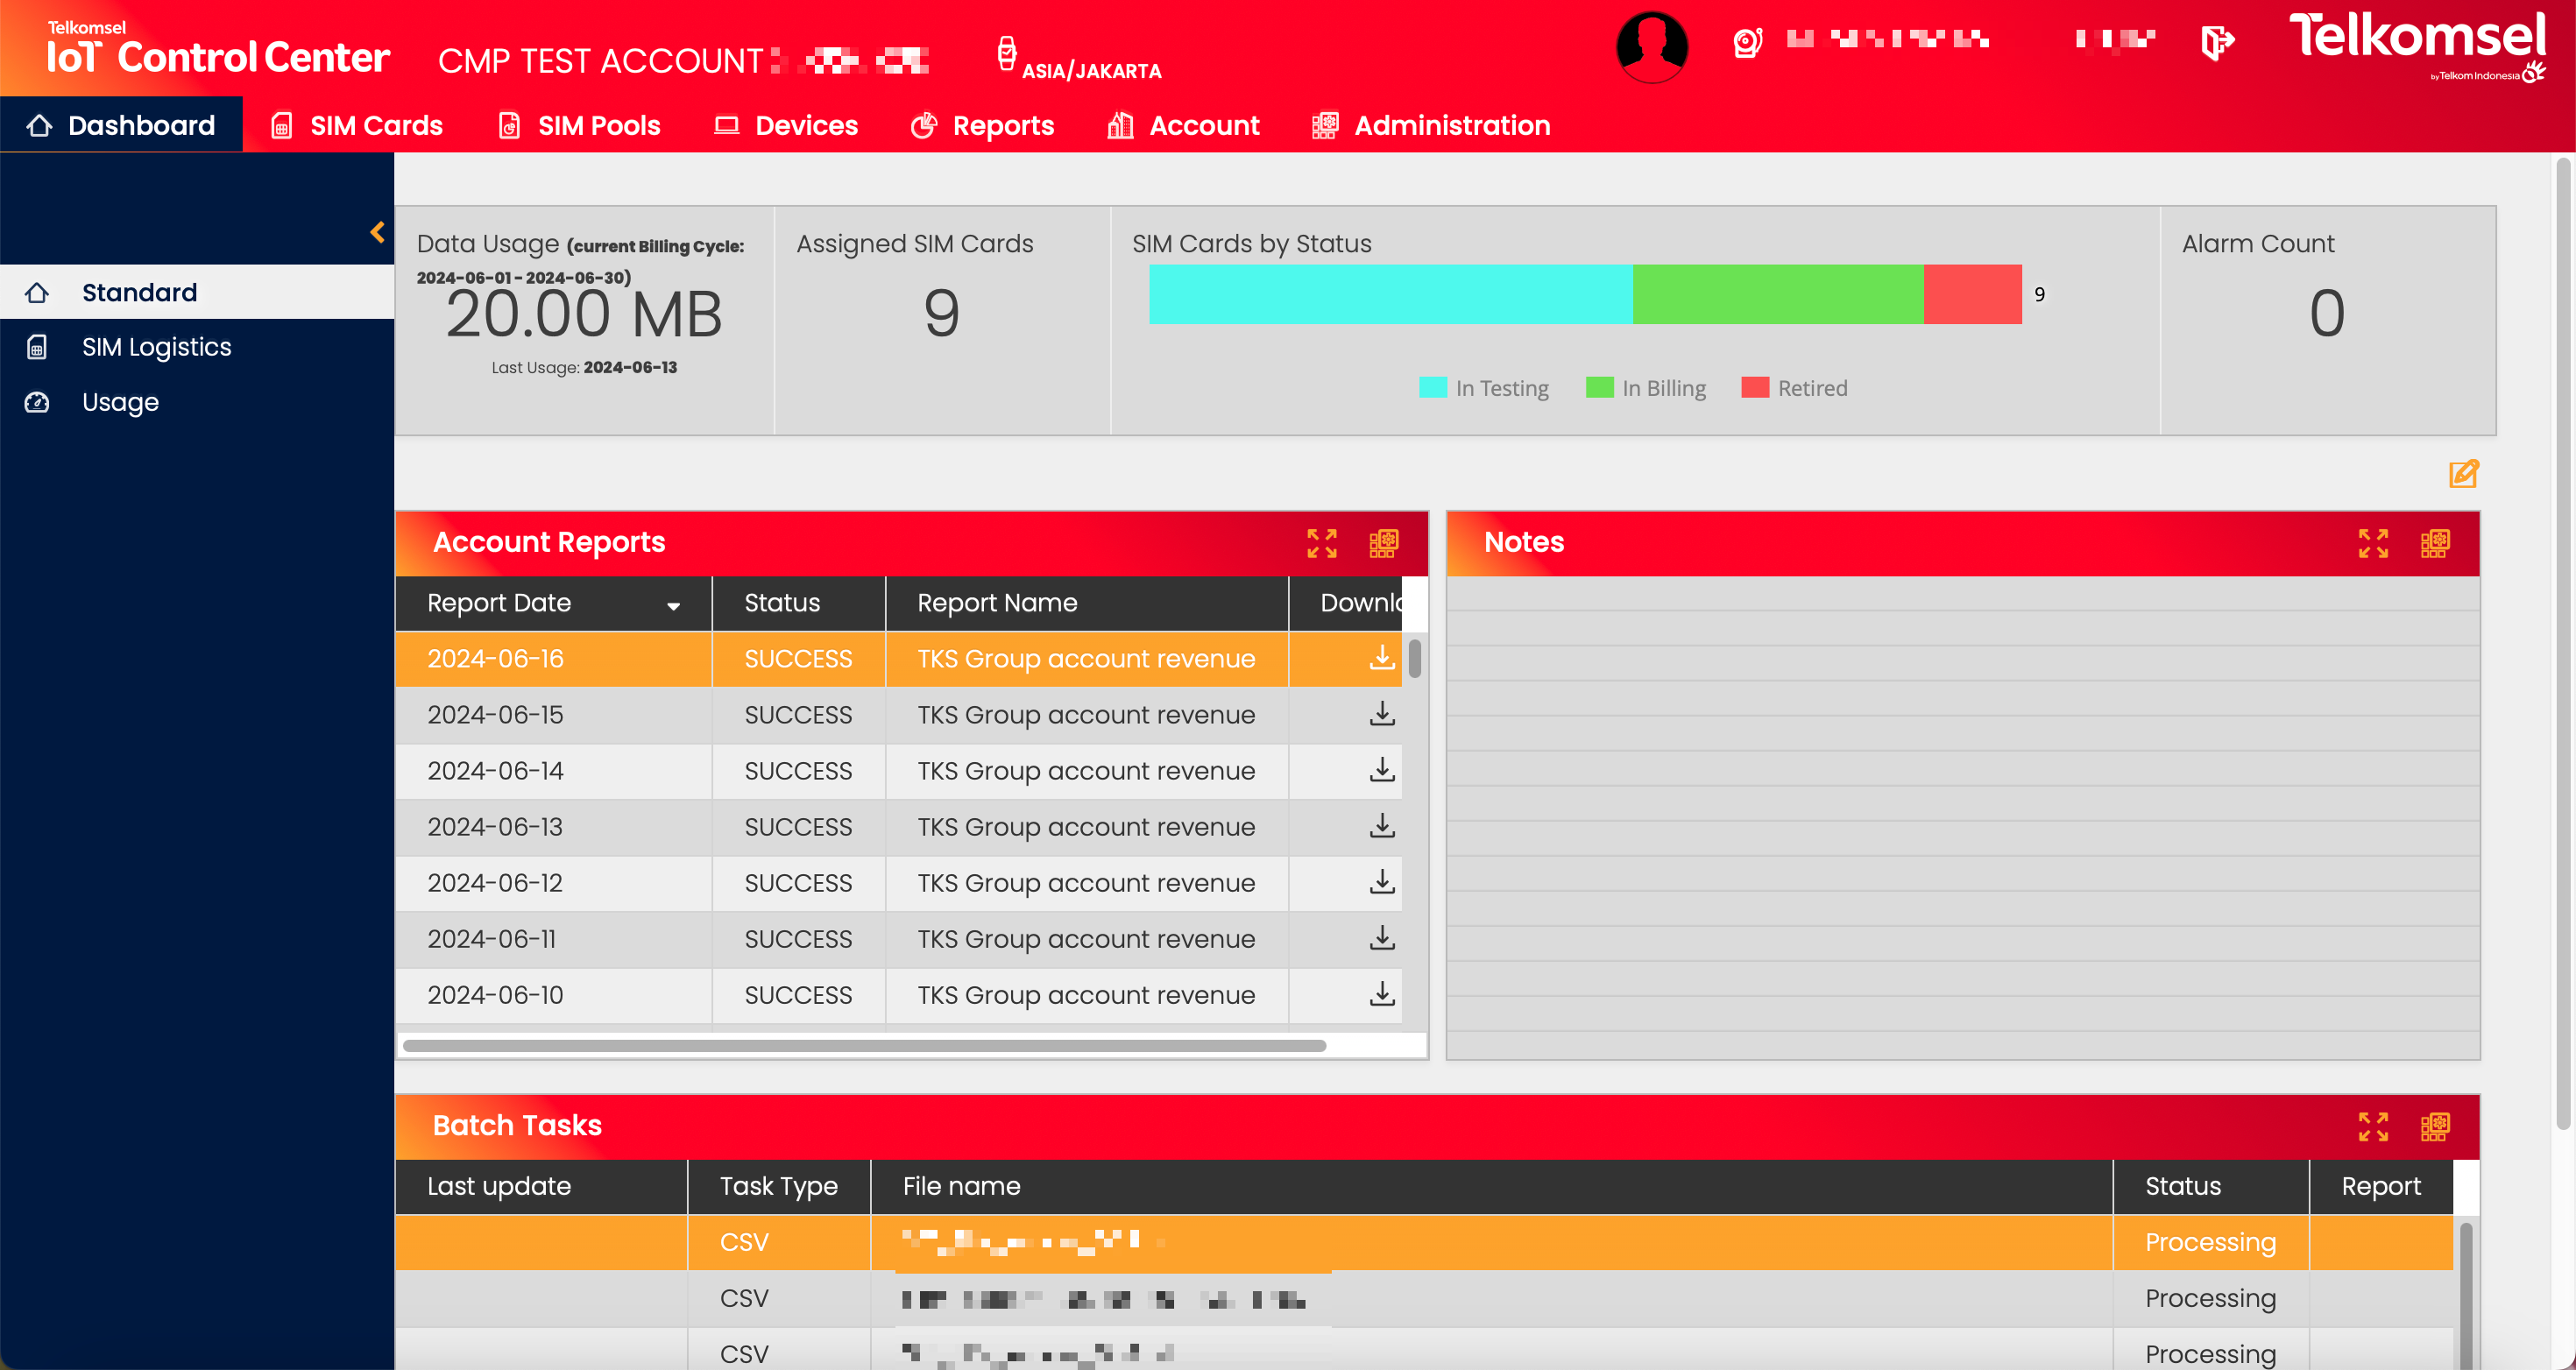This screenshot has height=1370, width=2576.
Task: Go to SIM Logistics in sidebar
Action: pyautogui.click(x=156, y=347)
